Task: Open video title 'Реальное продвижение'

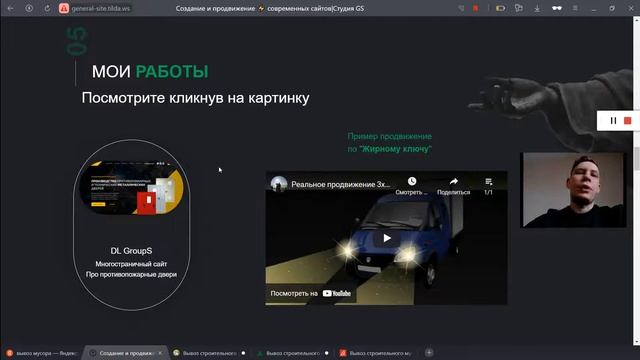Action: pyautogui.click(x=340, y=184)
